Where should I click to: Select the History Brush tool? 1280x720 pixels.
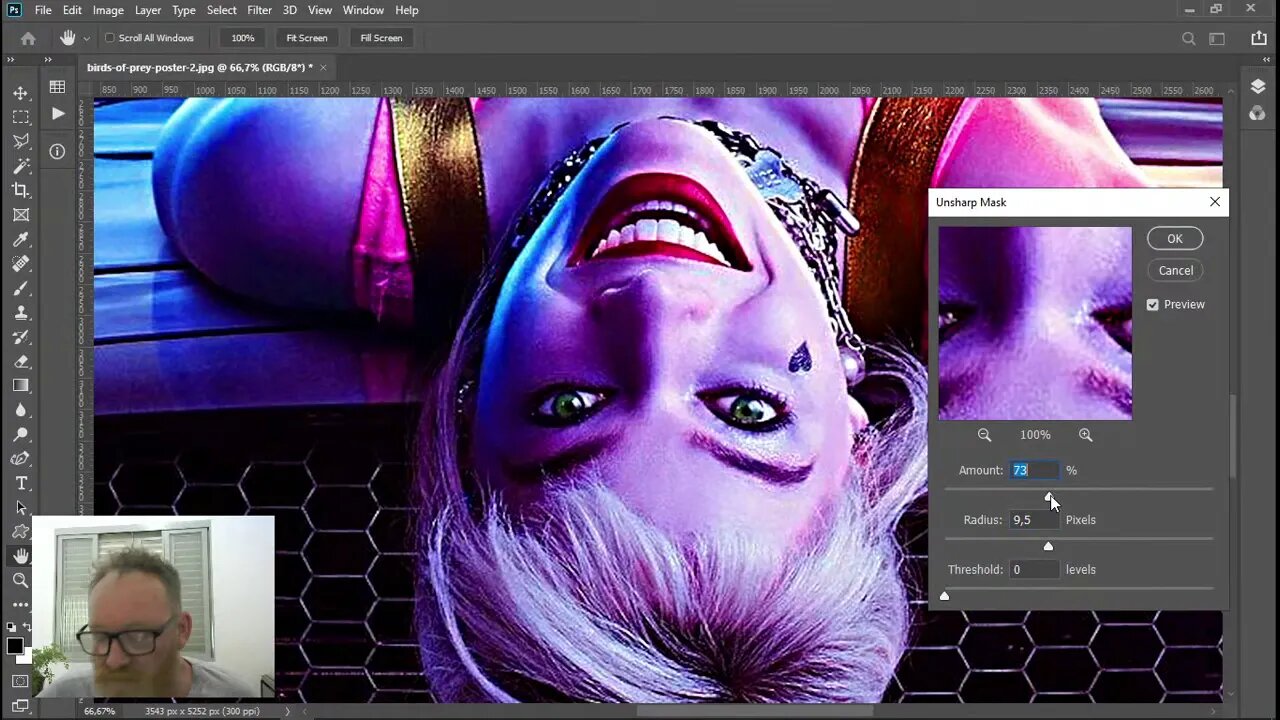point(21,337)
